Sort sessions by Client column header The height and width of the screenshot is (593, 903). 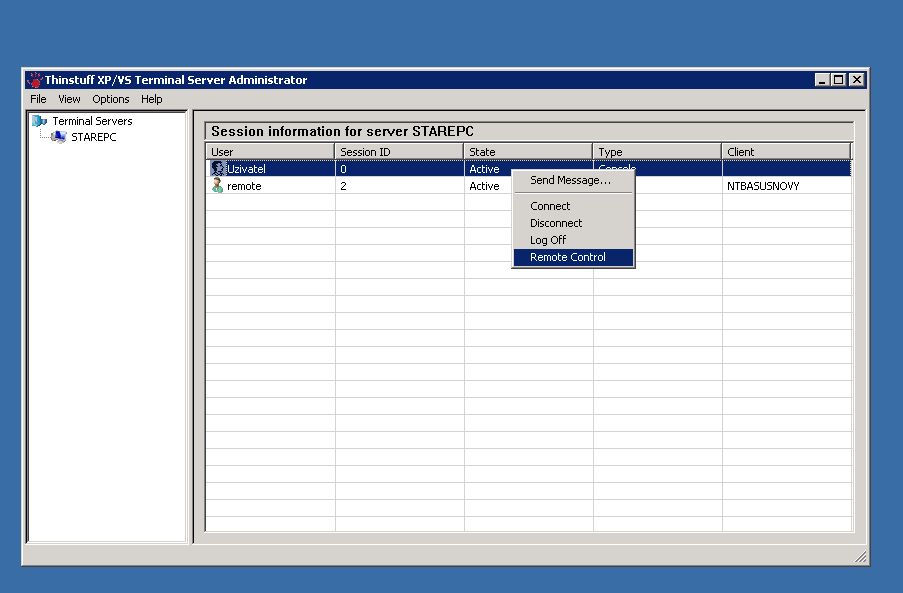(786, 151)
